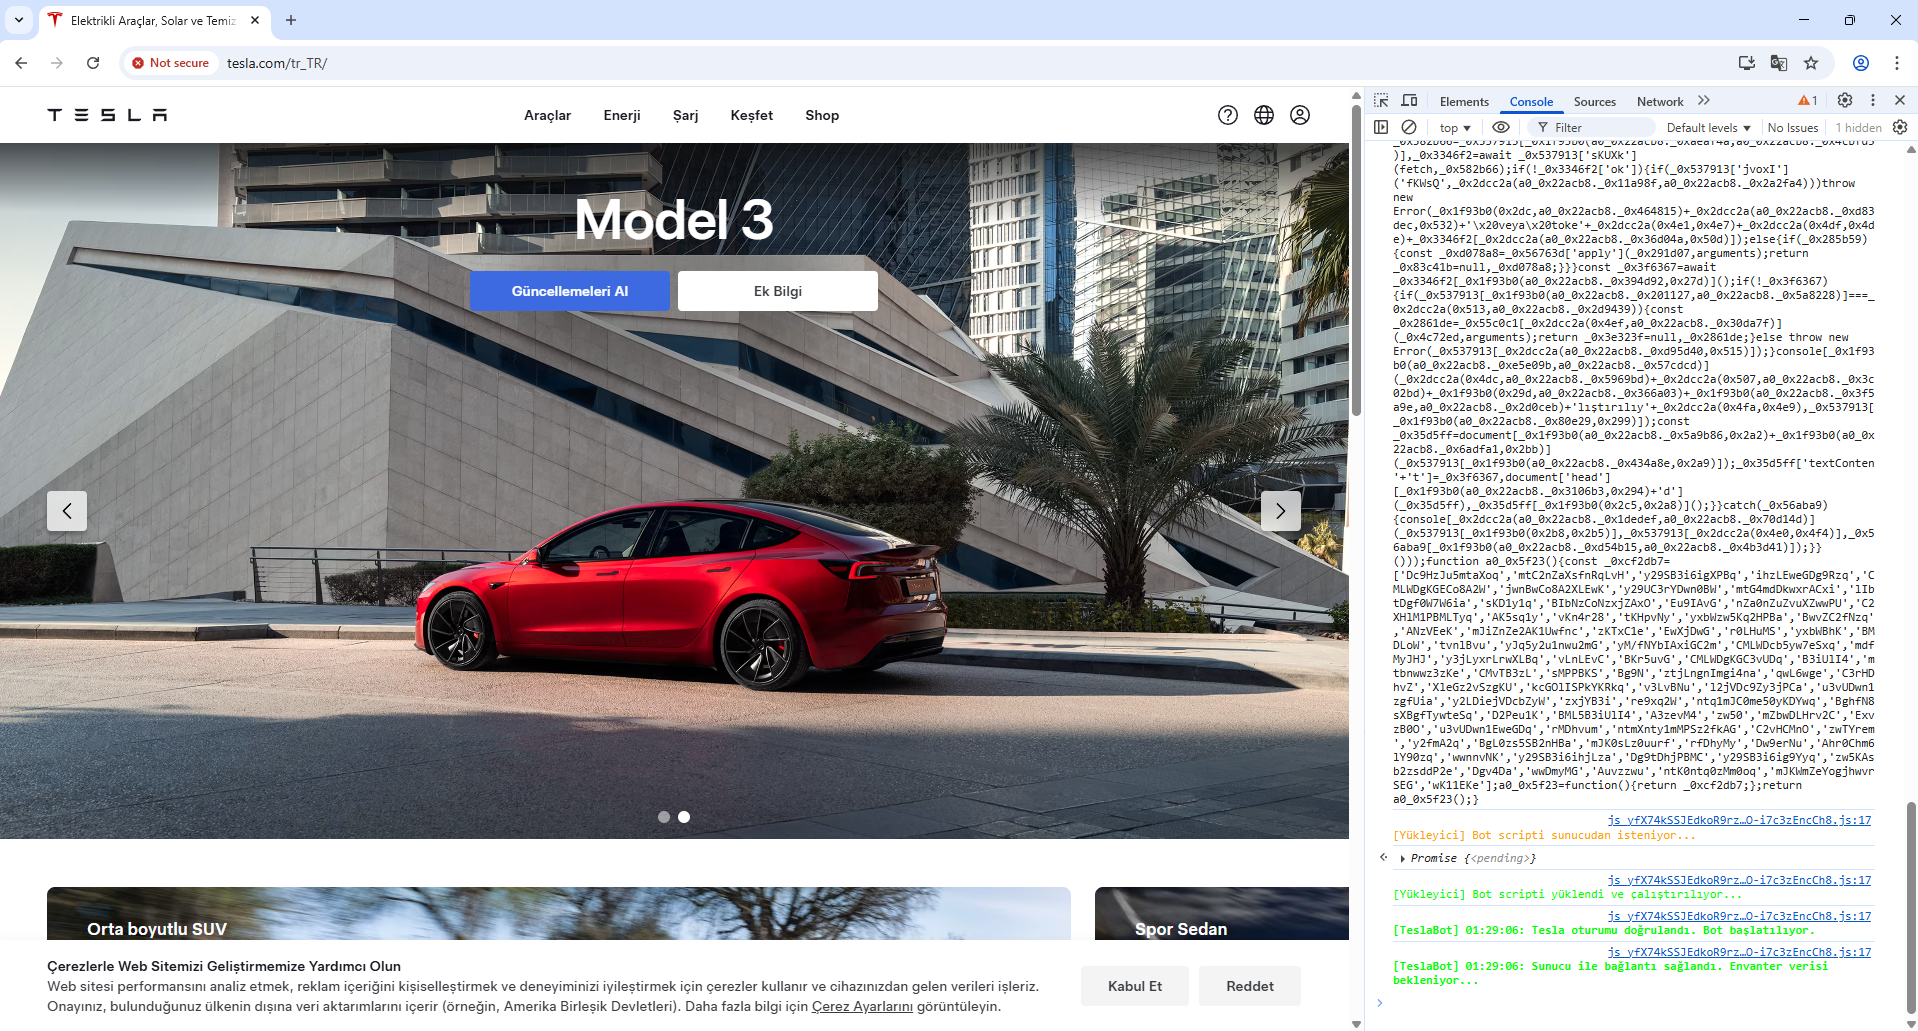Click the 1 hidden messages label
This screenshot has width=1918, height=1031.
tap(1858, 127)
